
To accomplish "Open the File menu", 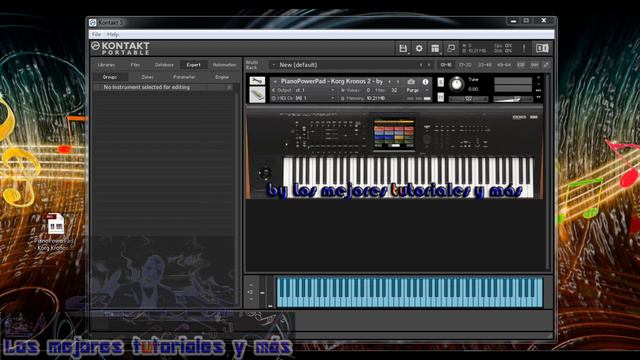I will 96,34.
